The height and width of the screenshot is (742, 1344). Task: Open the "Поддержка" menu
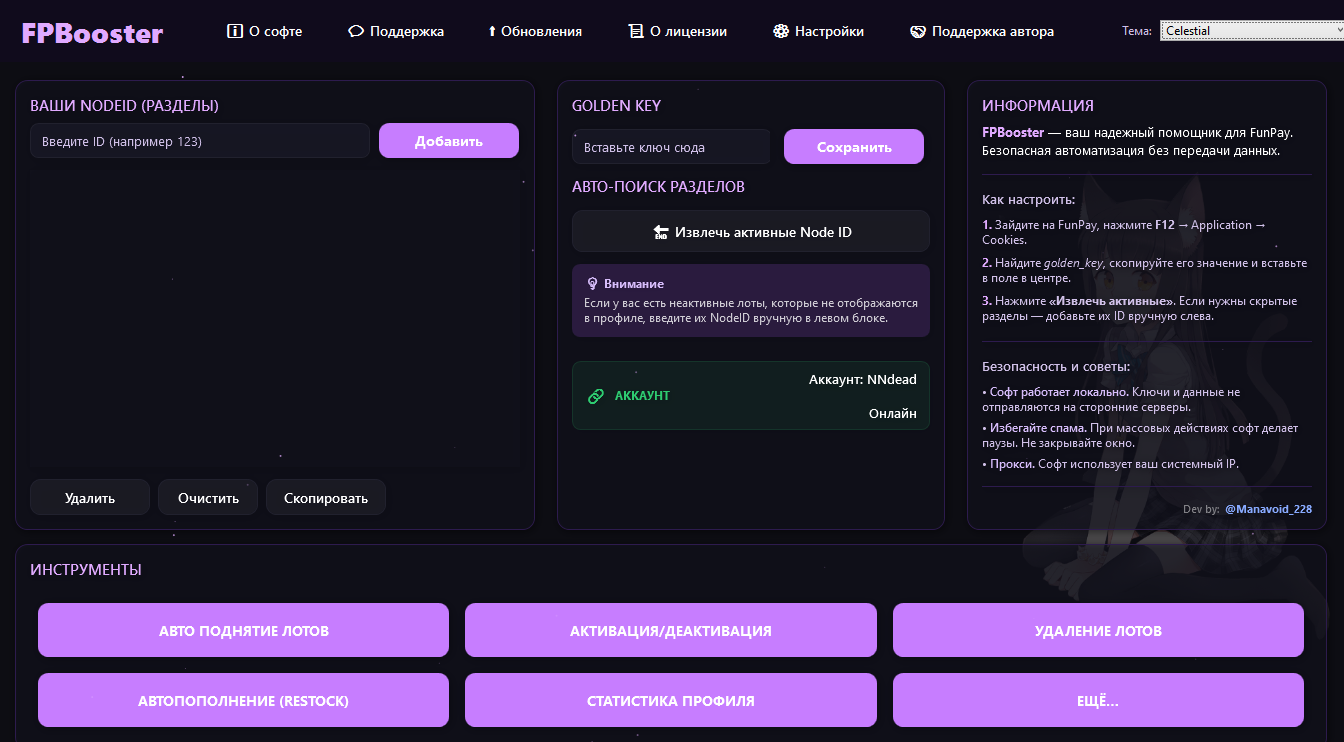pos(396,31)
